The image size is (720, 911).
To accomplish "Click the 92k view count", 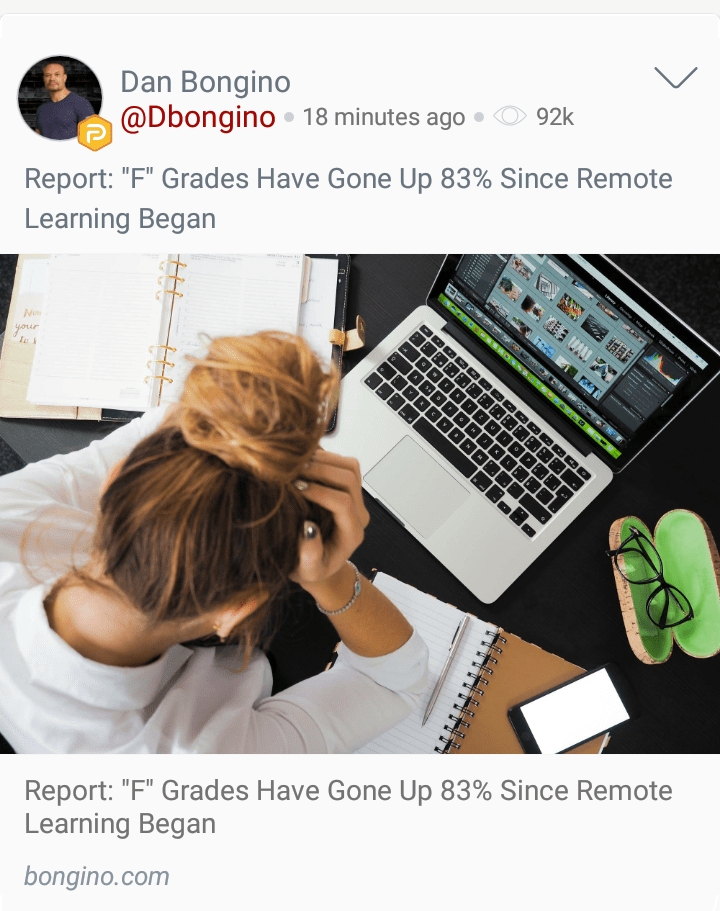I will [554, 117].
